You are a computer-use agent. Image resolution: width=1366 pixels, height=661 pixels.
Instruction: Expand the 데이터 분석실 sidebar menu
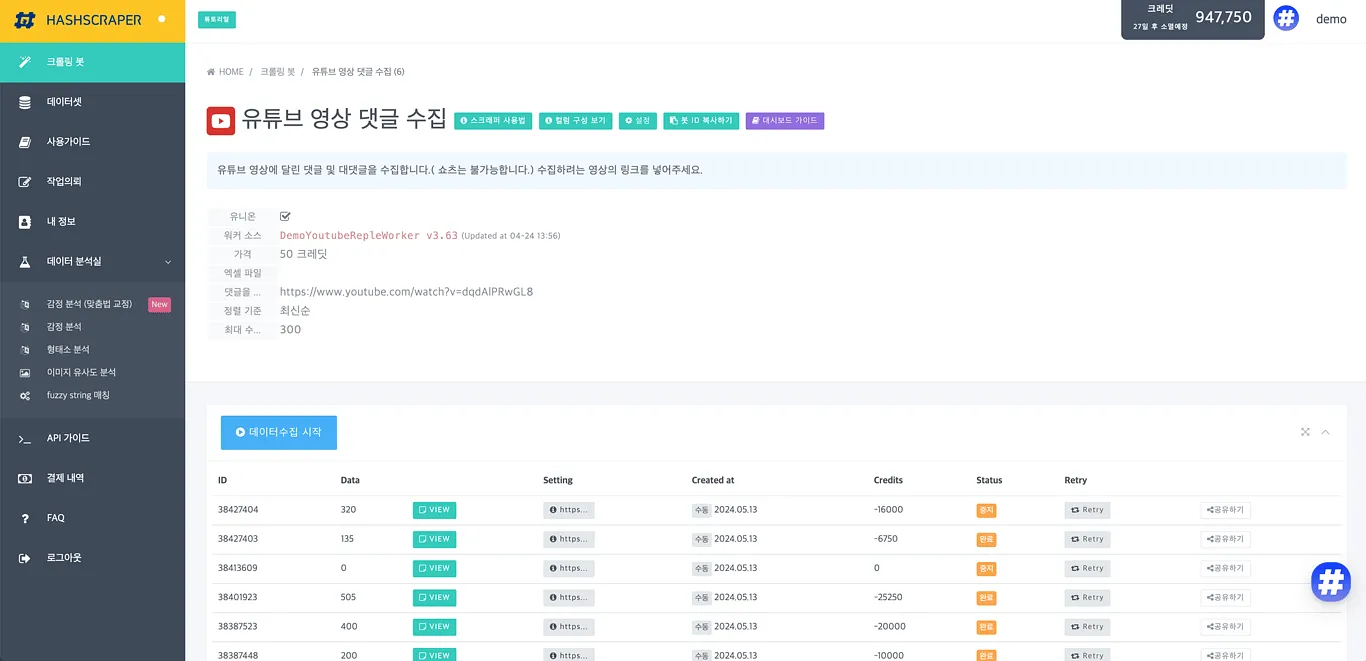point(92,262)
